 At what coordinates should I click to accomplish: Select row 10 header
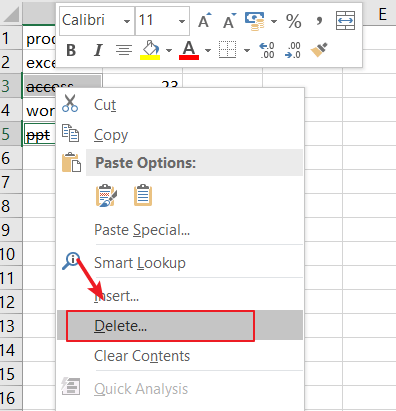[11, 254]
